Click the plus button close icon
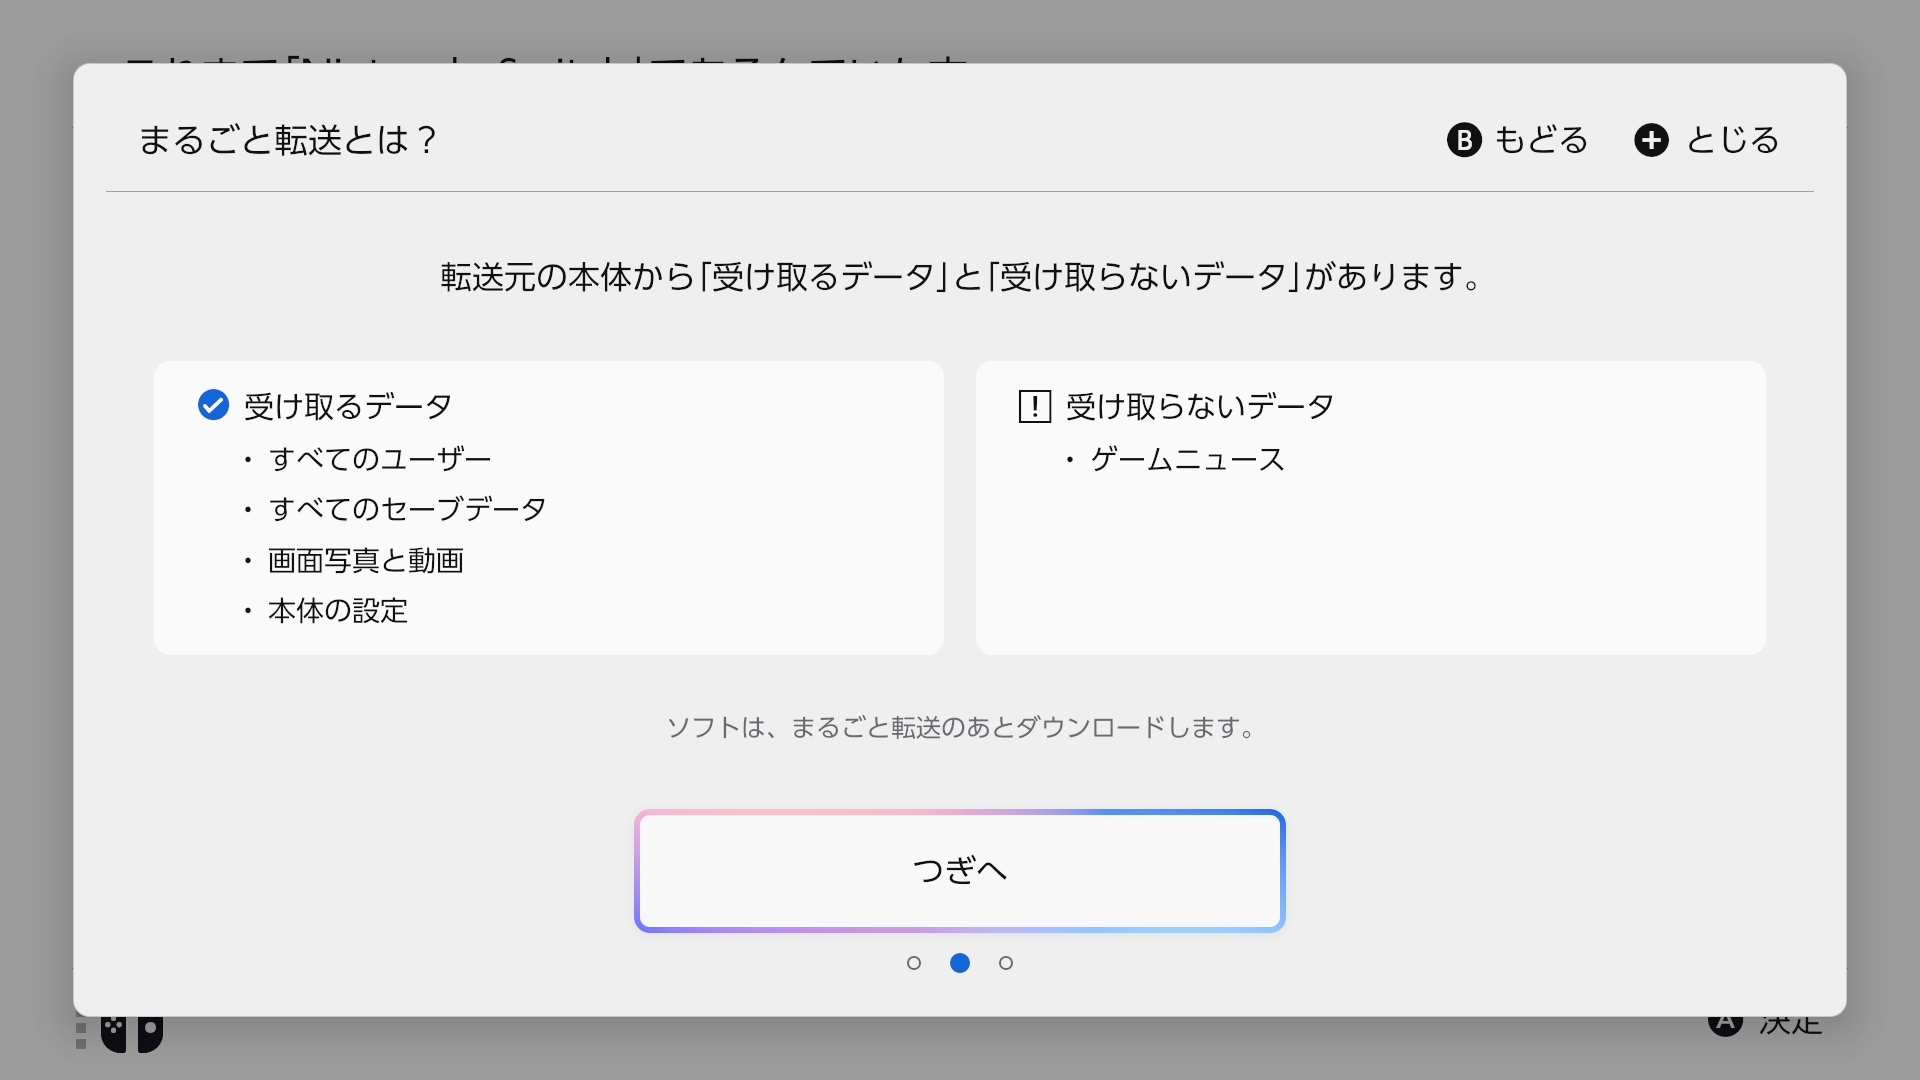The width and height of the screenshot is (1920, 1080). click(x=1651, y=140)
